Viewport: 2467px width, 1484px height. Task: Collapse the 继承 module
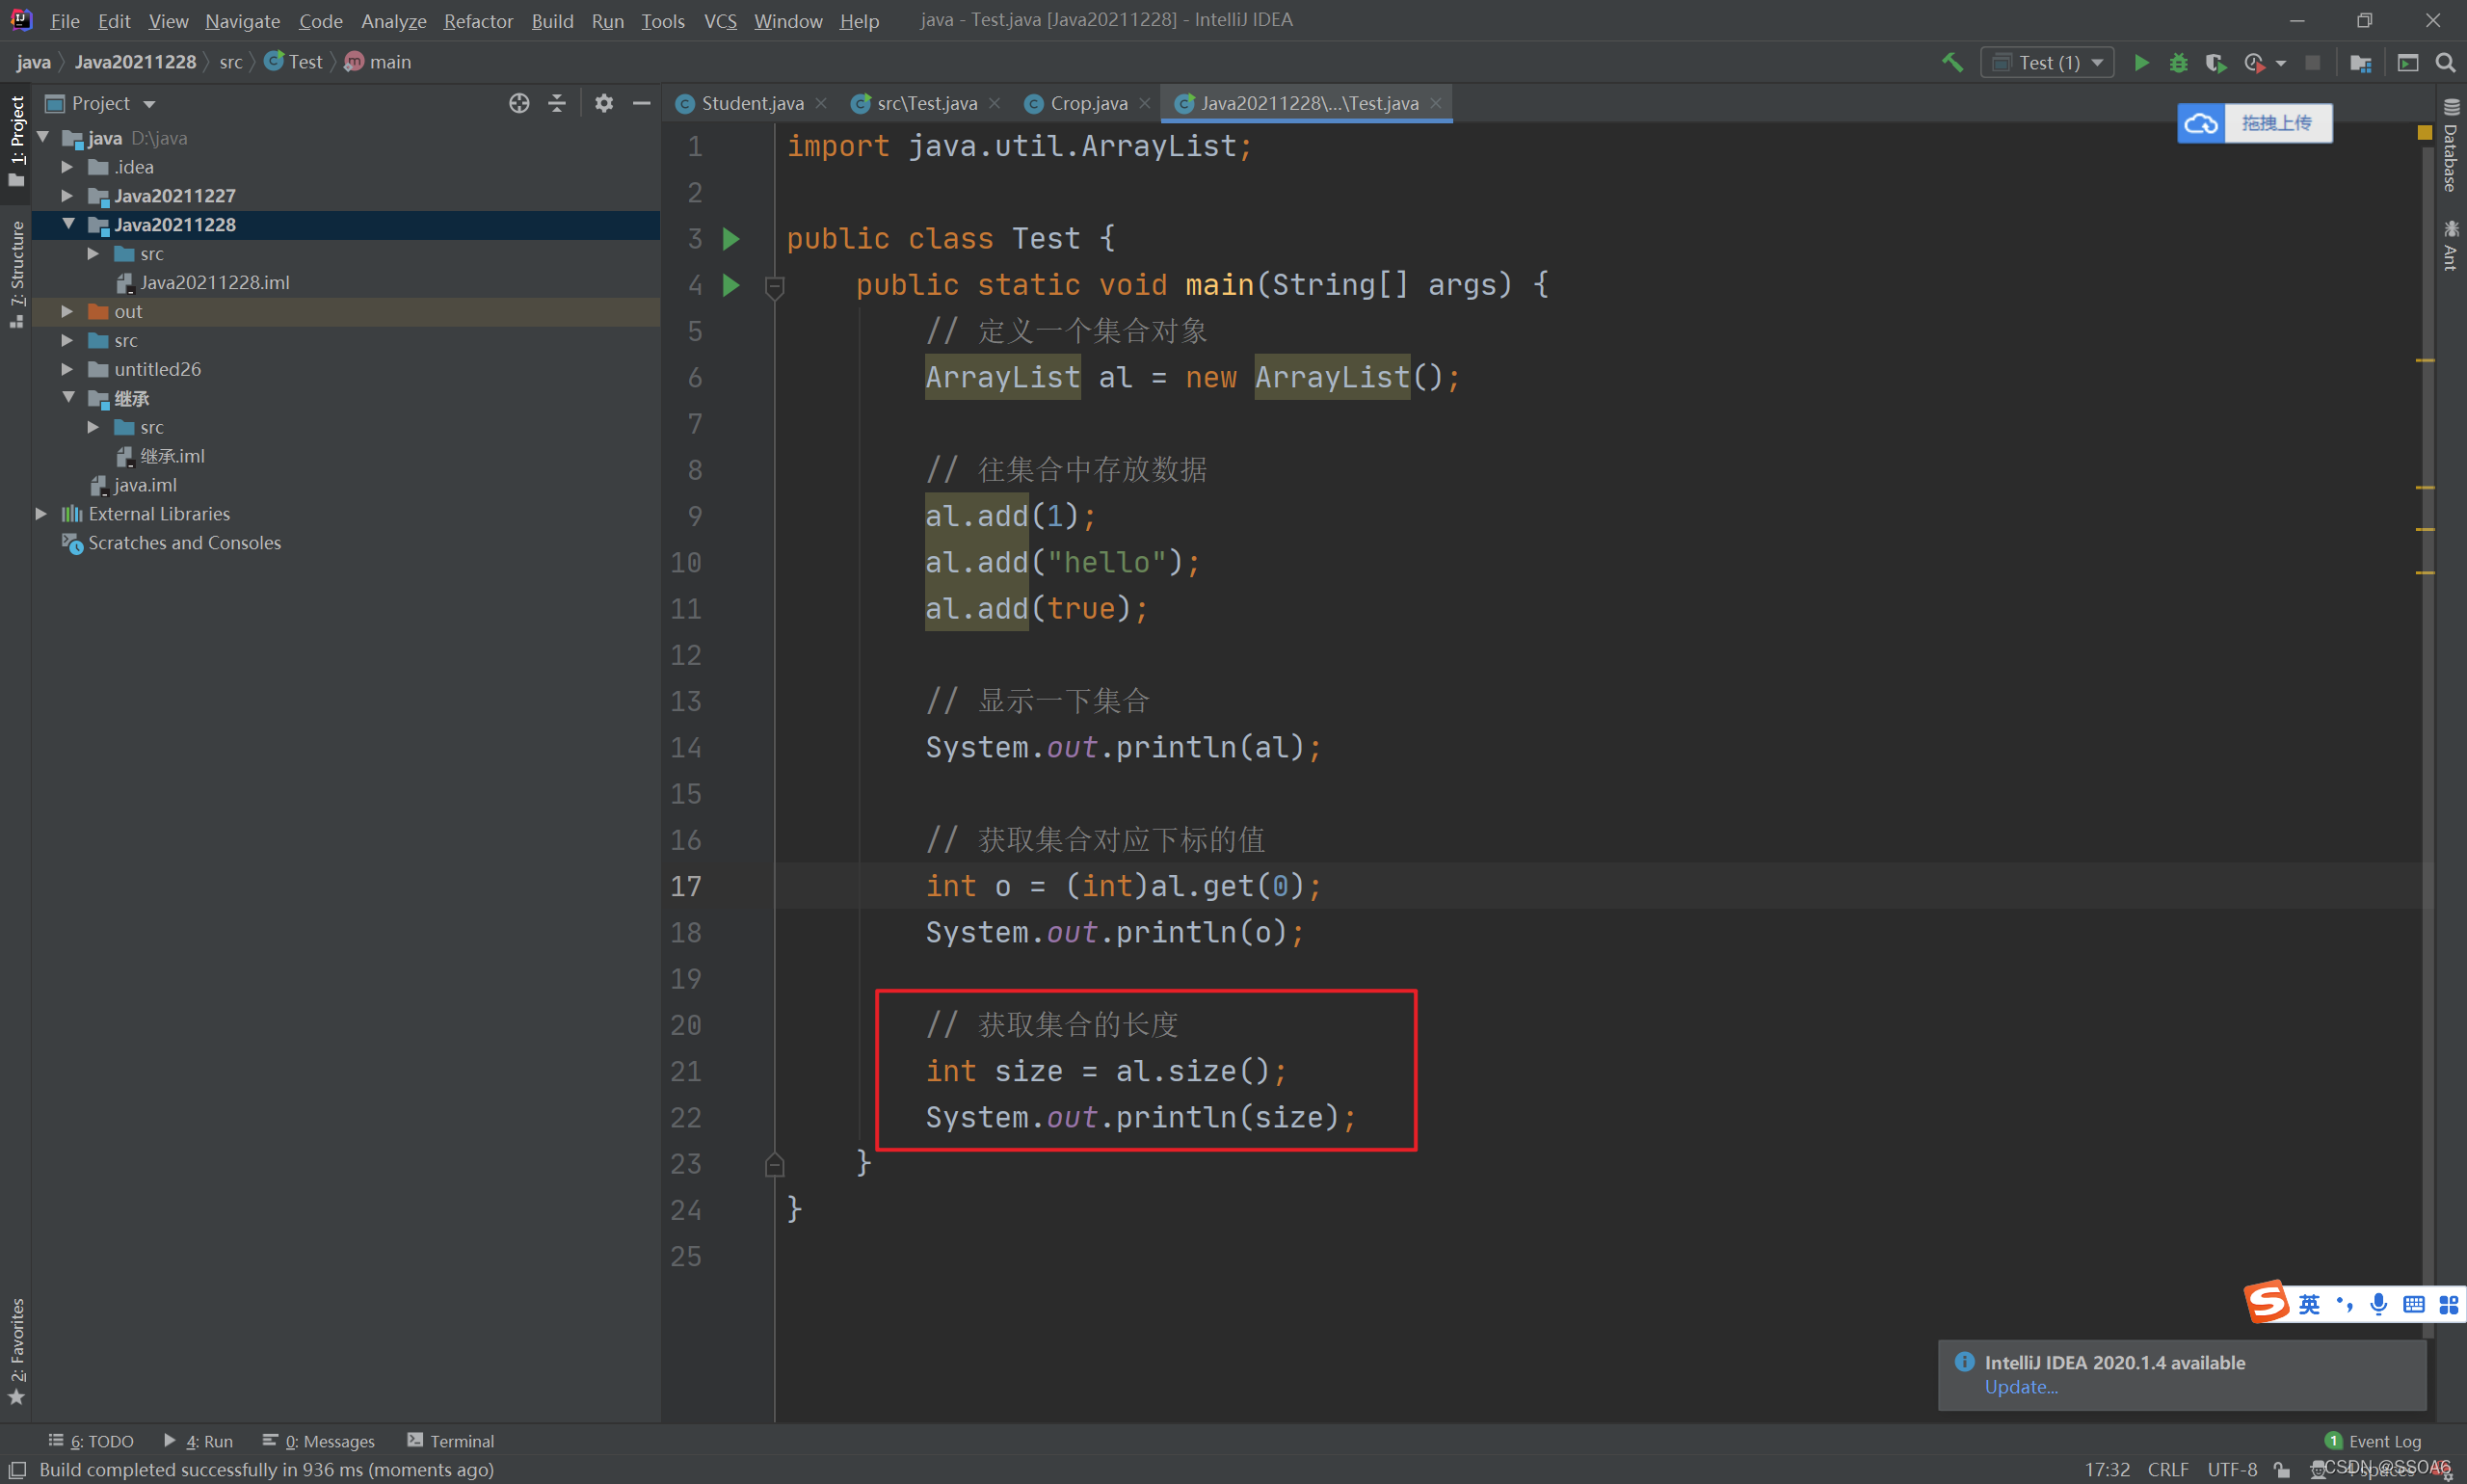[x=68, y=397]
